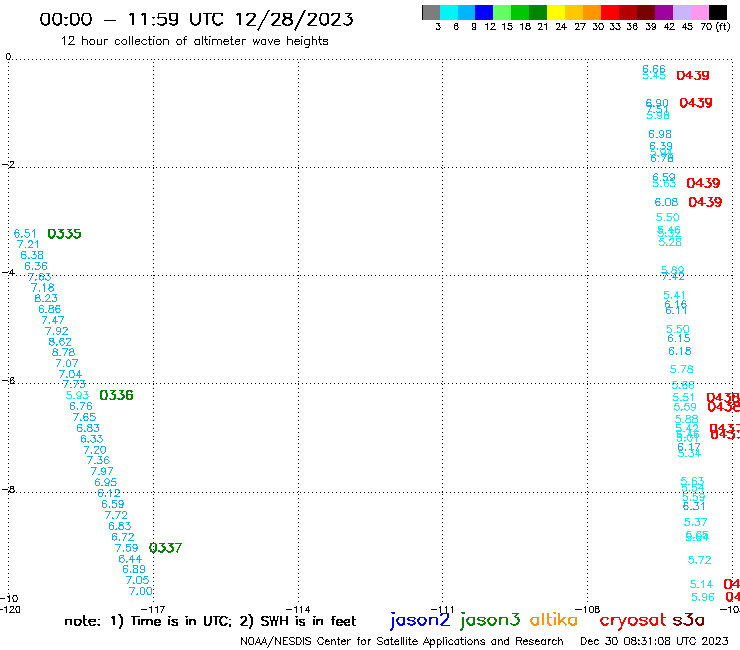Select the yellow 24 ft legend swatch

pos(556,12)
